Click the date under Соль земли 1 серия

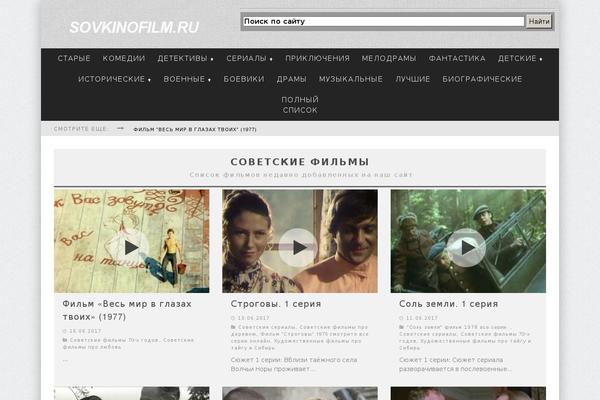pyautogui.click(x=422, y=318)
